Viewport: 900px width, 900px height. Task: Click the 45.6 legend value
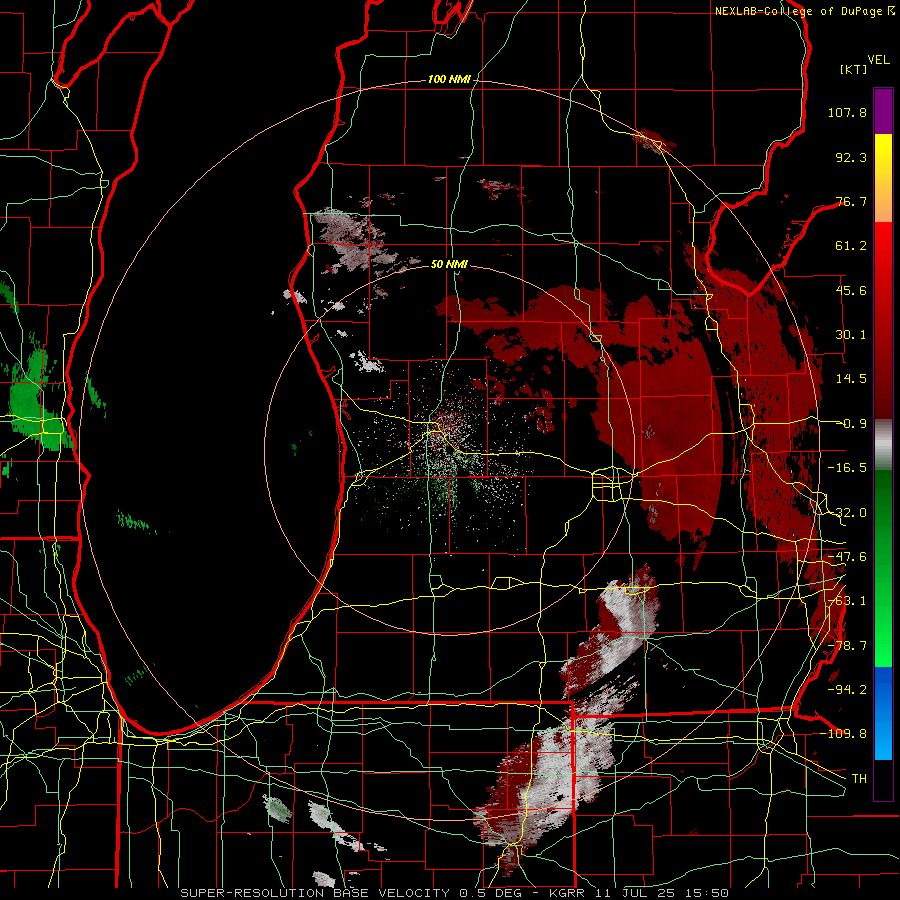click(x=851, y=290)
